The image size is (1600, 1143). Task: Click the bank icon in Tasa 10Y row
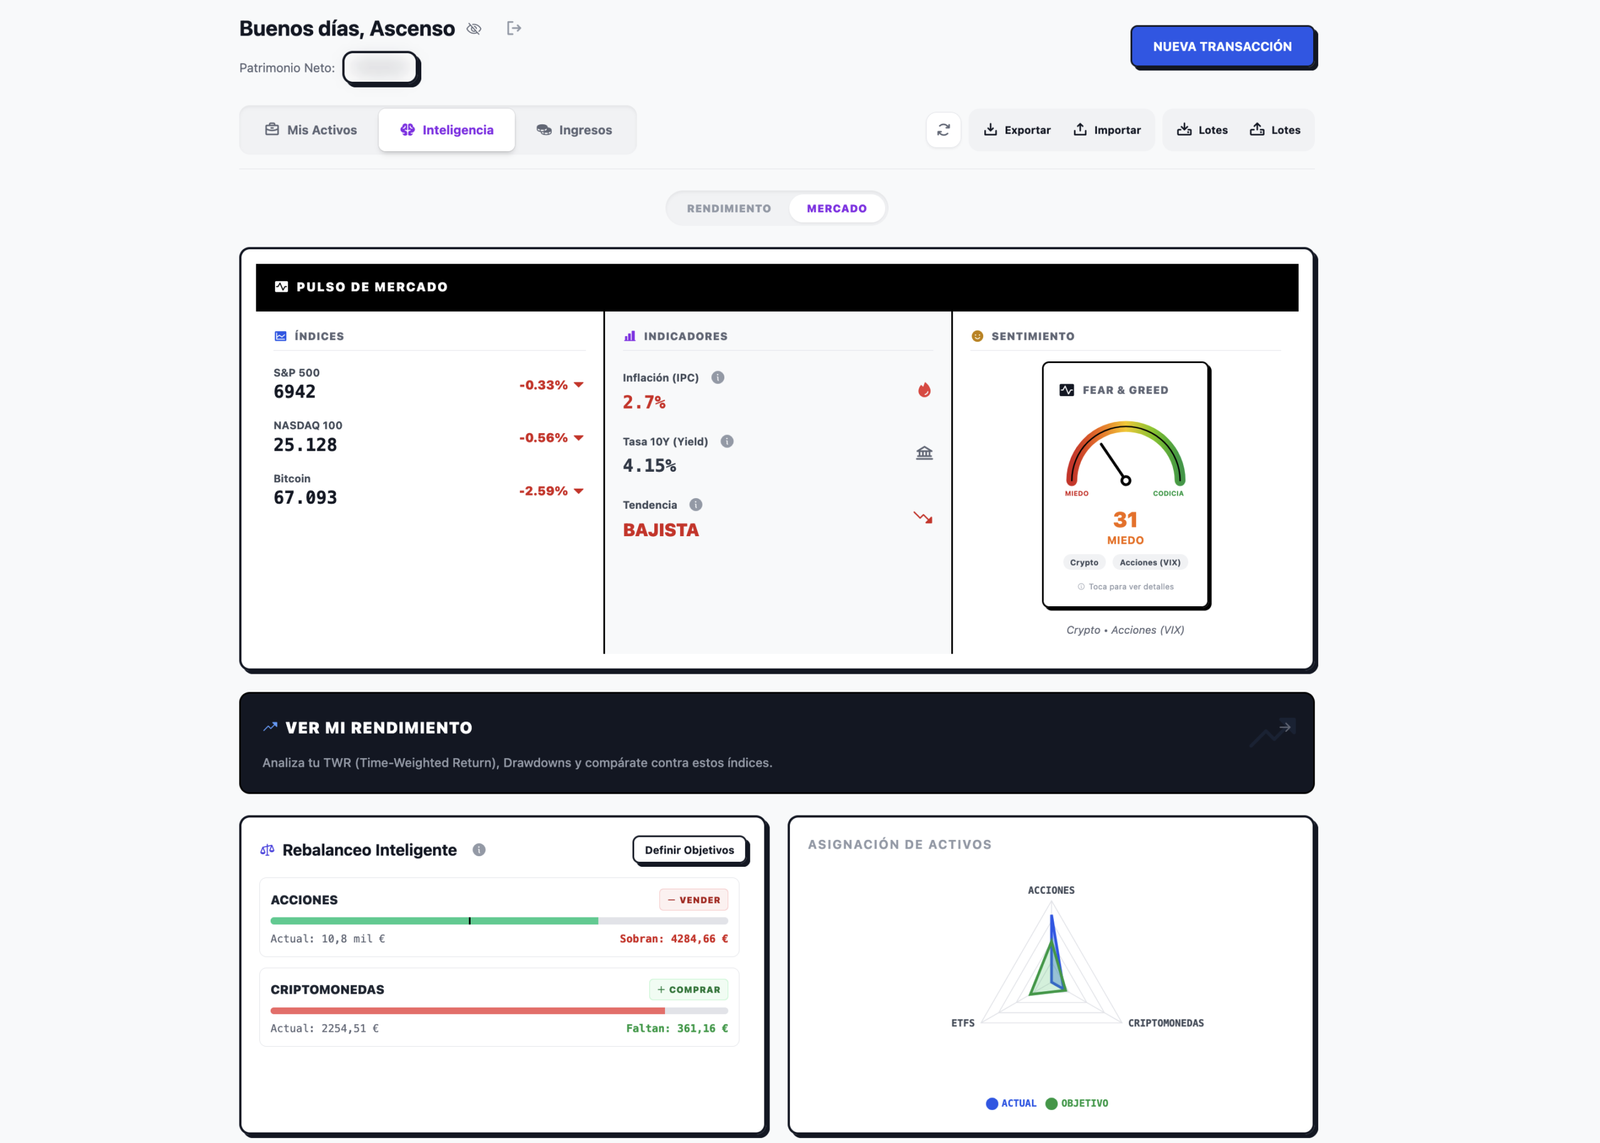click(924, 453)
